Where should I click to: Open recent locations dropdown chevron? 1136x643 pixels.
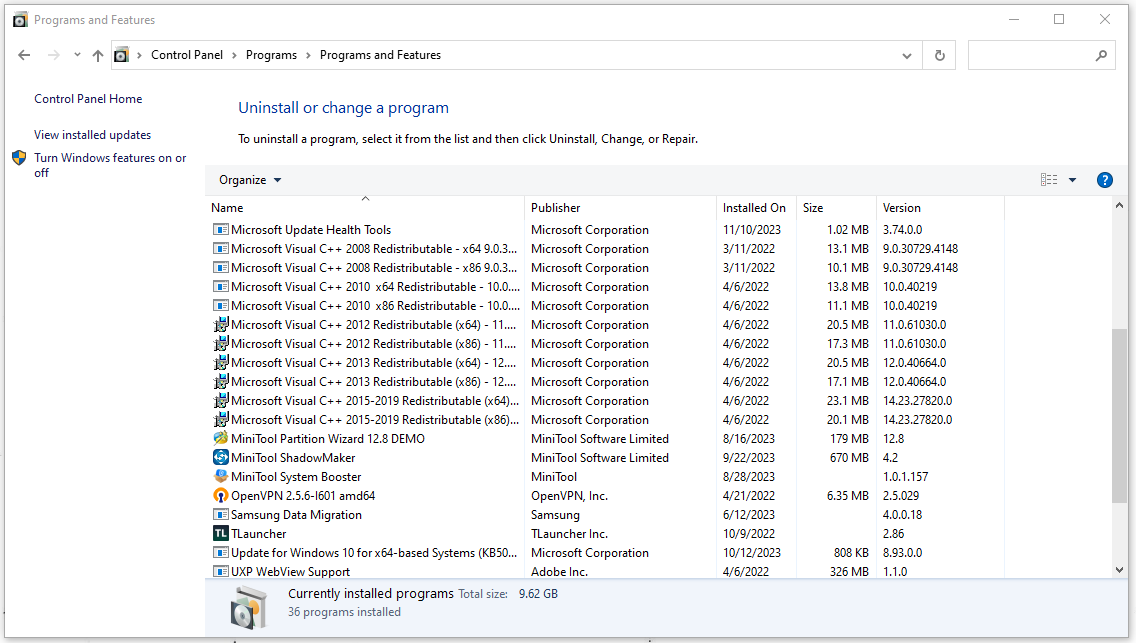77,55
